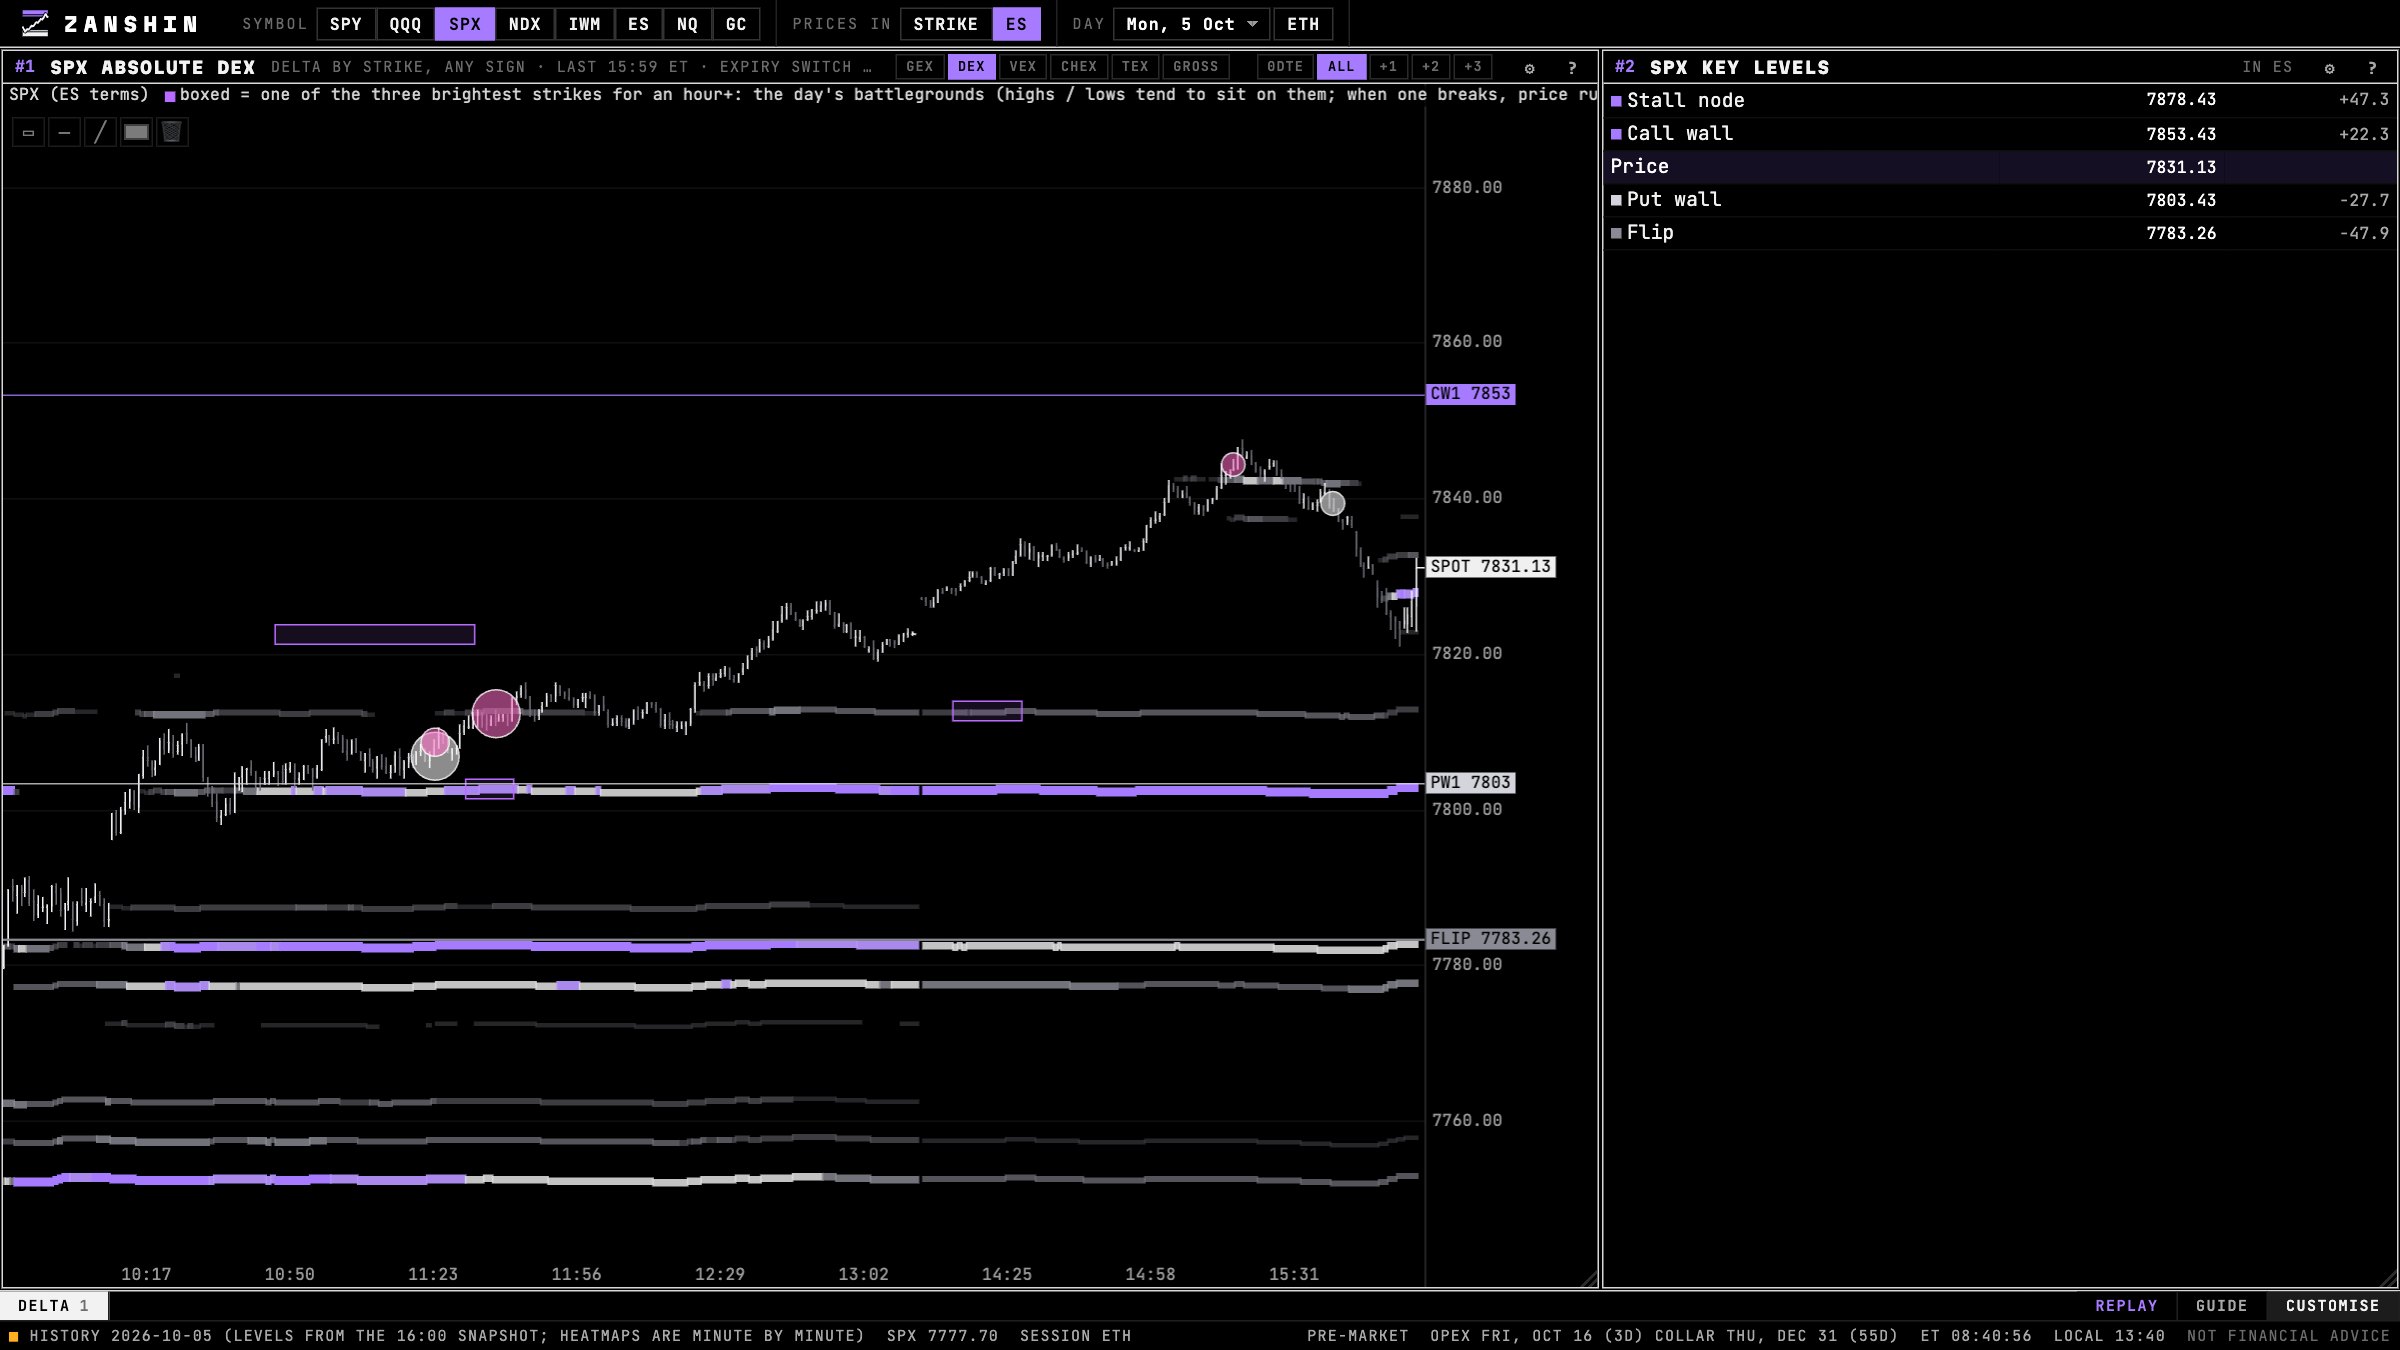Switch symbol to SPY
The height and width of the screenshot is (1350, 2400).
(x=346, y=24)
